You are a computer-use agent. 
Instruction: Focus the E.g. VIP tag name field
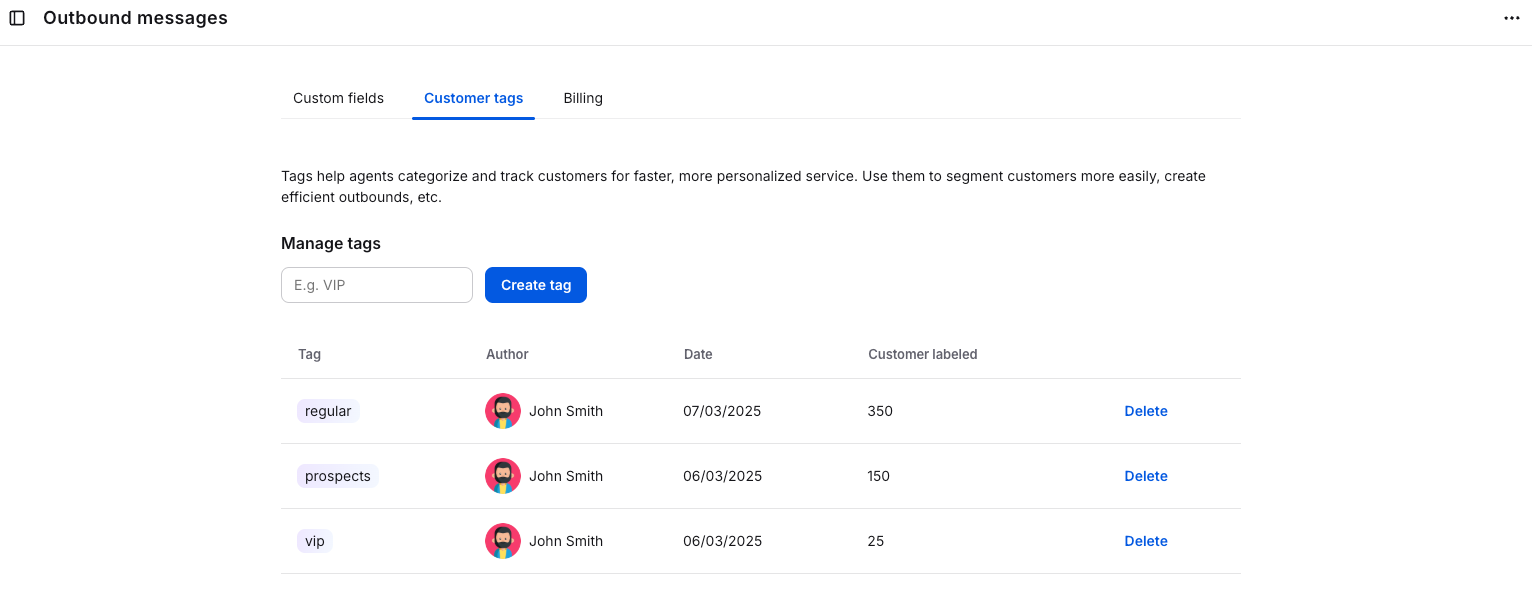click(x=377, y=285)
